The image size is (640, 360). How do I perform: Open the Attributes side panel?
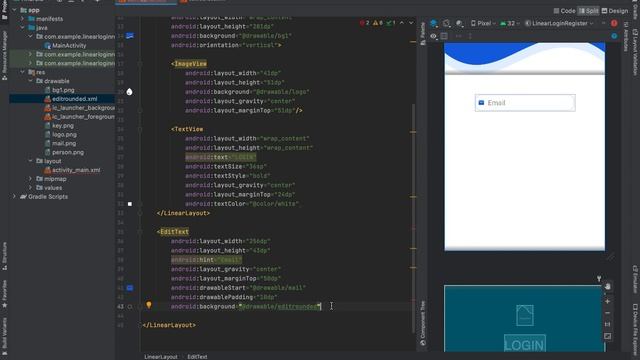pos(625,37)
